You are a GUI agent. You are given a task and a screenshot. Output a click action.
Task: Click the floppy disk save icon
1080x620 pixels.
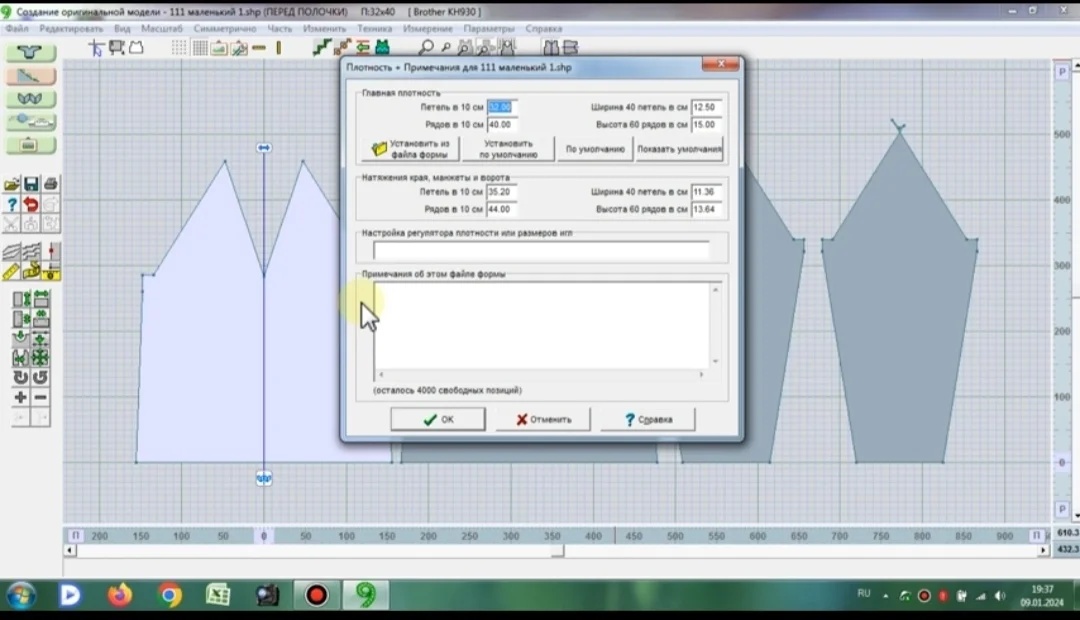[31, 184]
